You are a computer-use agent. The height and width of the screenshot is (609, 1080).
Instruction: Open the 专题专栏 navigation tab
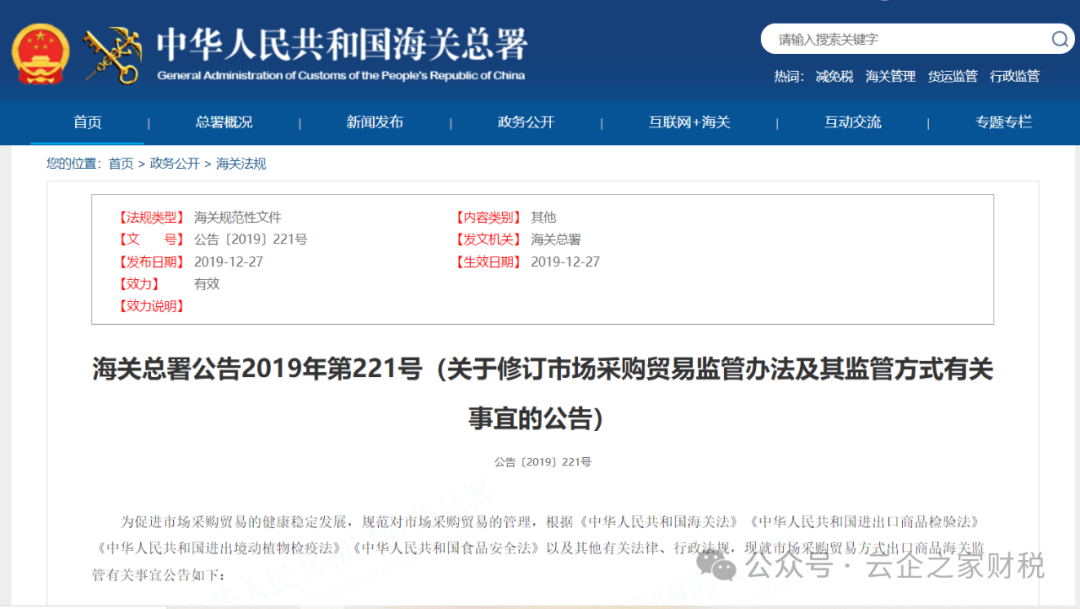pyautogui.click(x=1004, y=122)
